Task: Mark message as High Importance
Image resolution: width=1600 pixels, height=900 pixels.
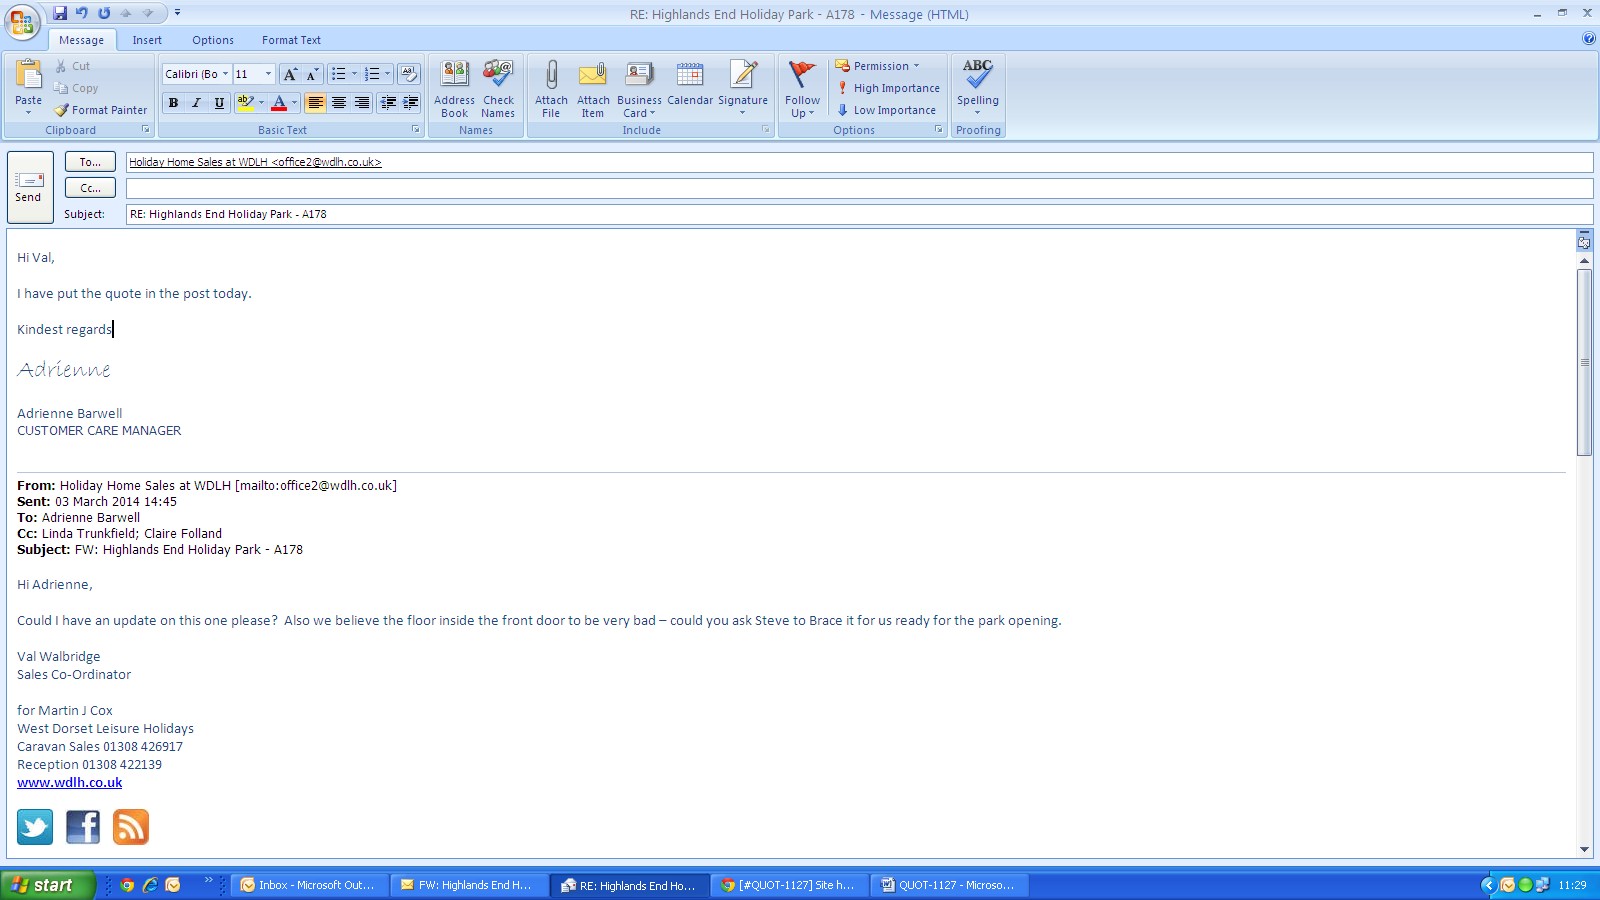Action: click(889, 88)
